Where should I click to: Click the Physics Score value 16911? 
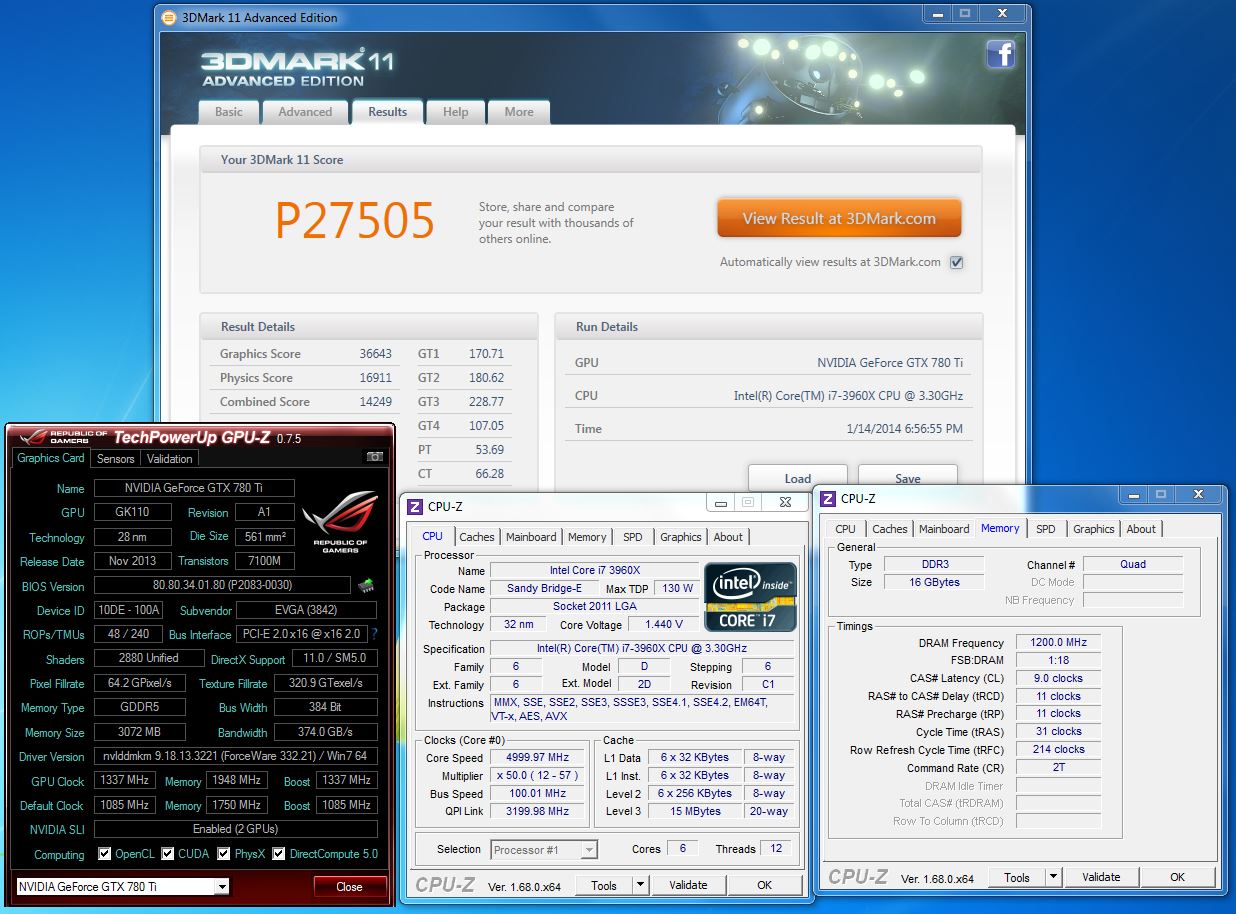(x=376, y=378)
